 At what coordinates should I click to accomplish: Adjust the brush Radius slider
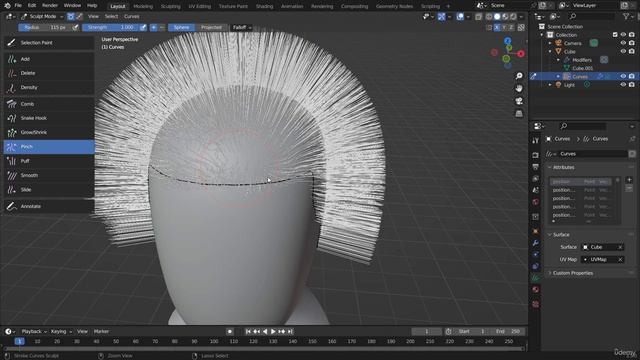[x=45, y=27]
